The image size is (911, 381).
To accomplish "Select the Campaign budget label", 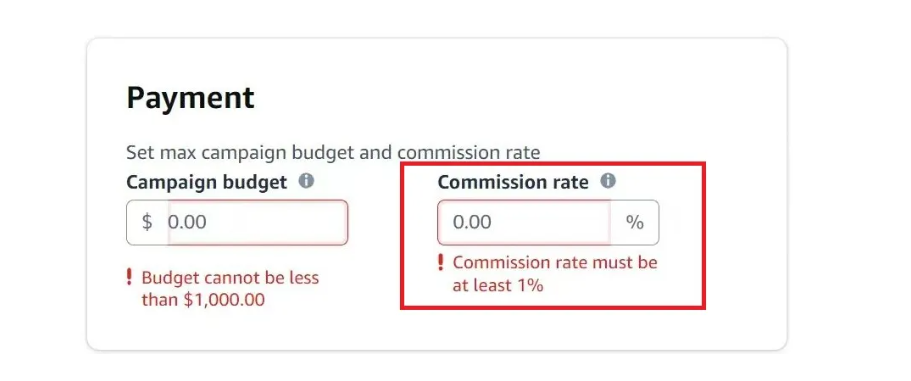I will [x=206, y=182].
